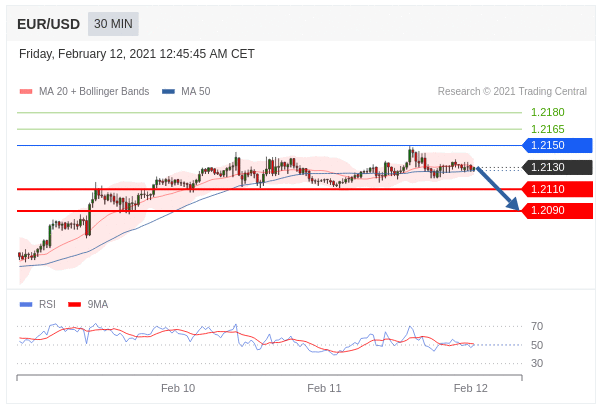This screenshot has height=411, width=601.
Task: Click the red 1.2110 support price tag
Action: coord(558,189)
